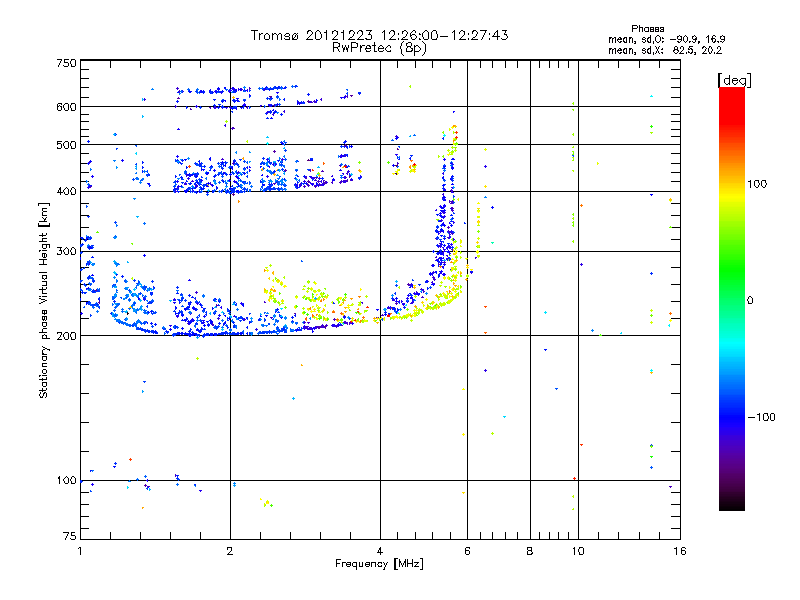Viewport: 800px width, 600px height.
Task: Click the '4' frequency tick label
Action: pos(380,551)
